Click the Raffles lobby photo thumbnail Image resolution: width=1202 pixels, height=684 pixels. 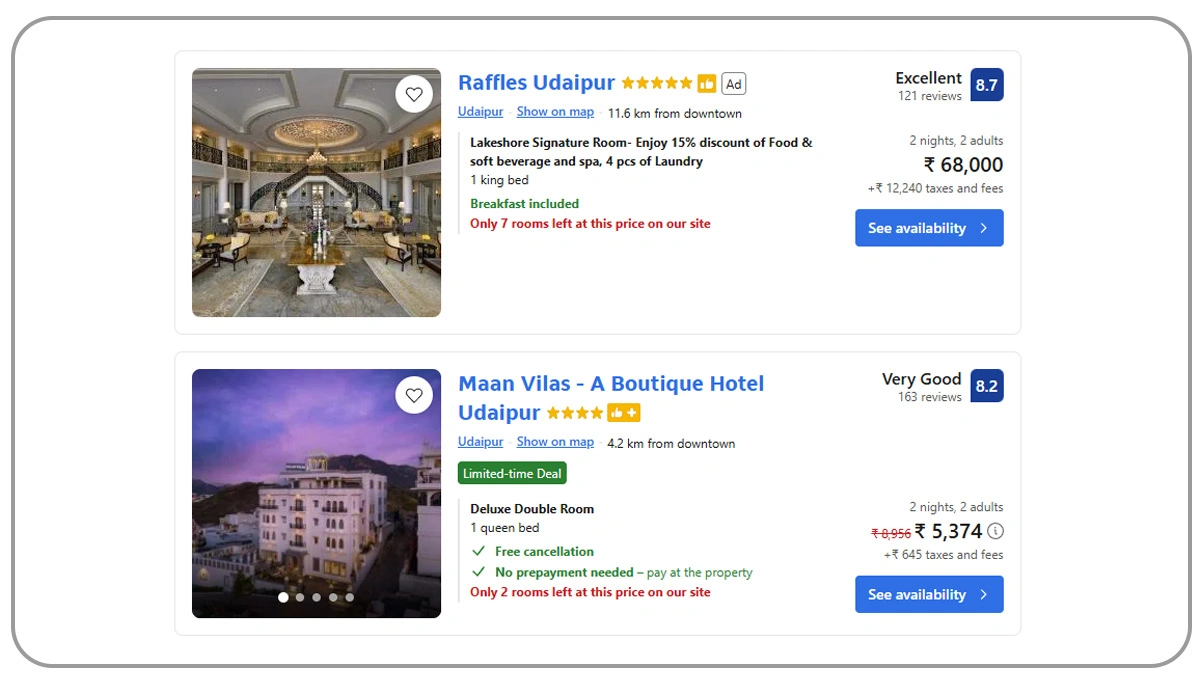tap(316, 192)
